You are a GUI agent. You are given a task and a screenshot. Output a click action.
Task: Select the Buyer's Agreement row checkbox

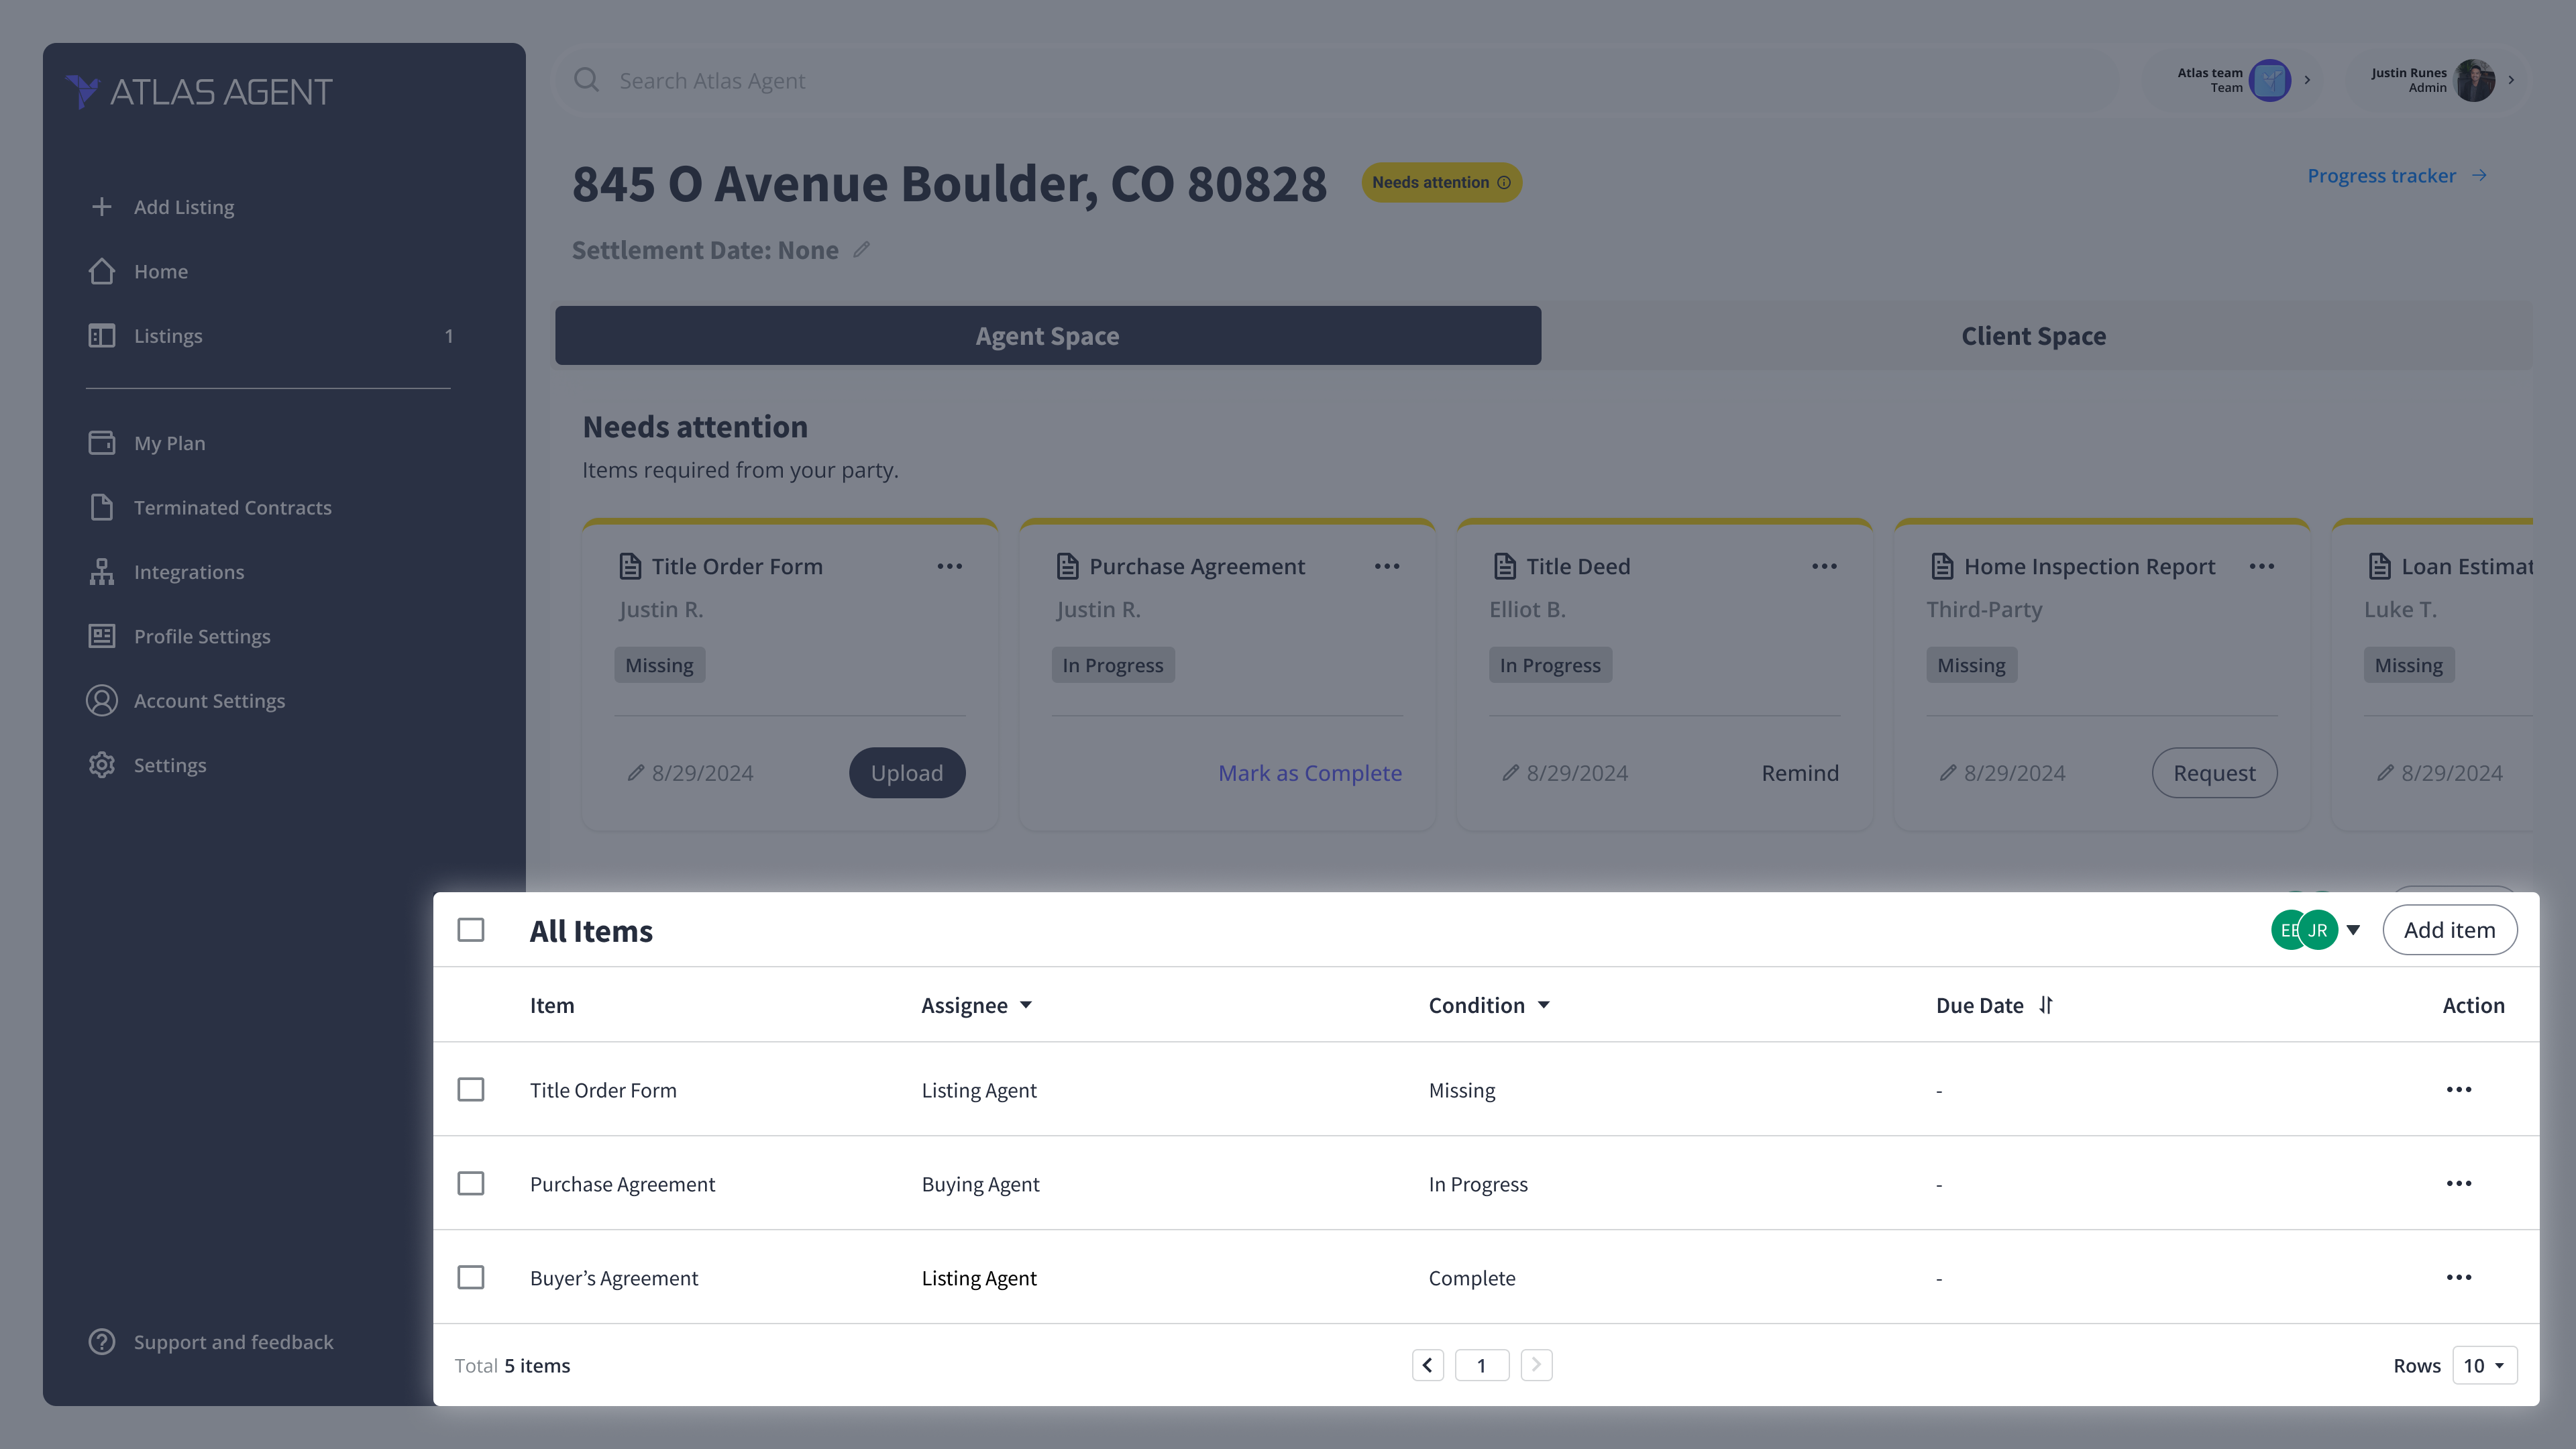tap(470, 1278)
